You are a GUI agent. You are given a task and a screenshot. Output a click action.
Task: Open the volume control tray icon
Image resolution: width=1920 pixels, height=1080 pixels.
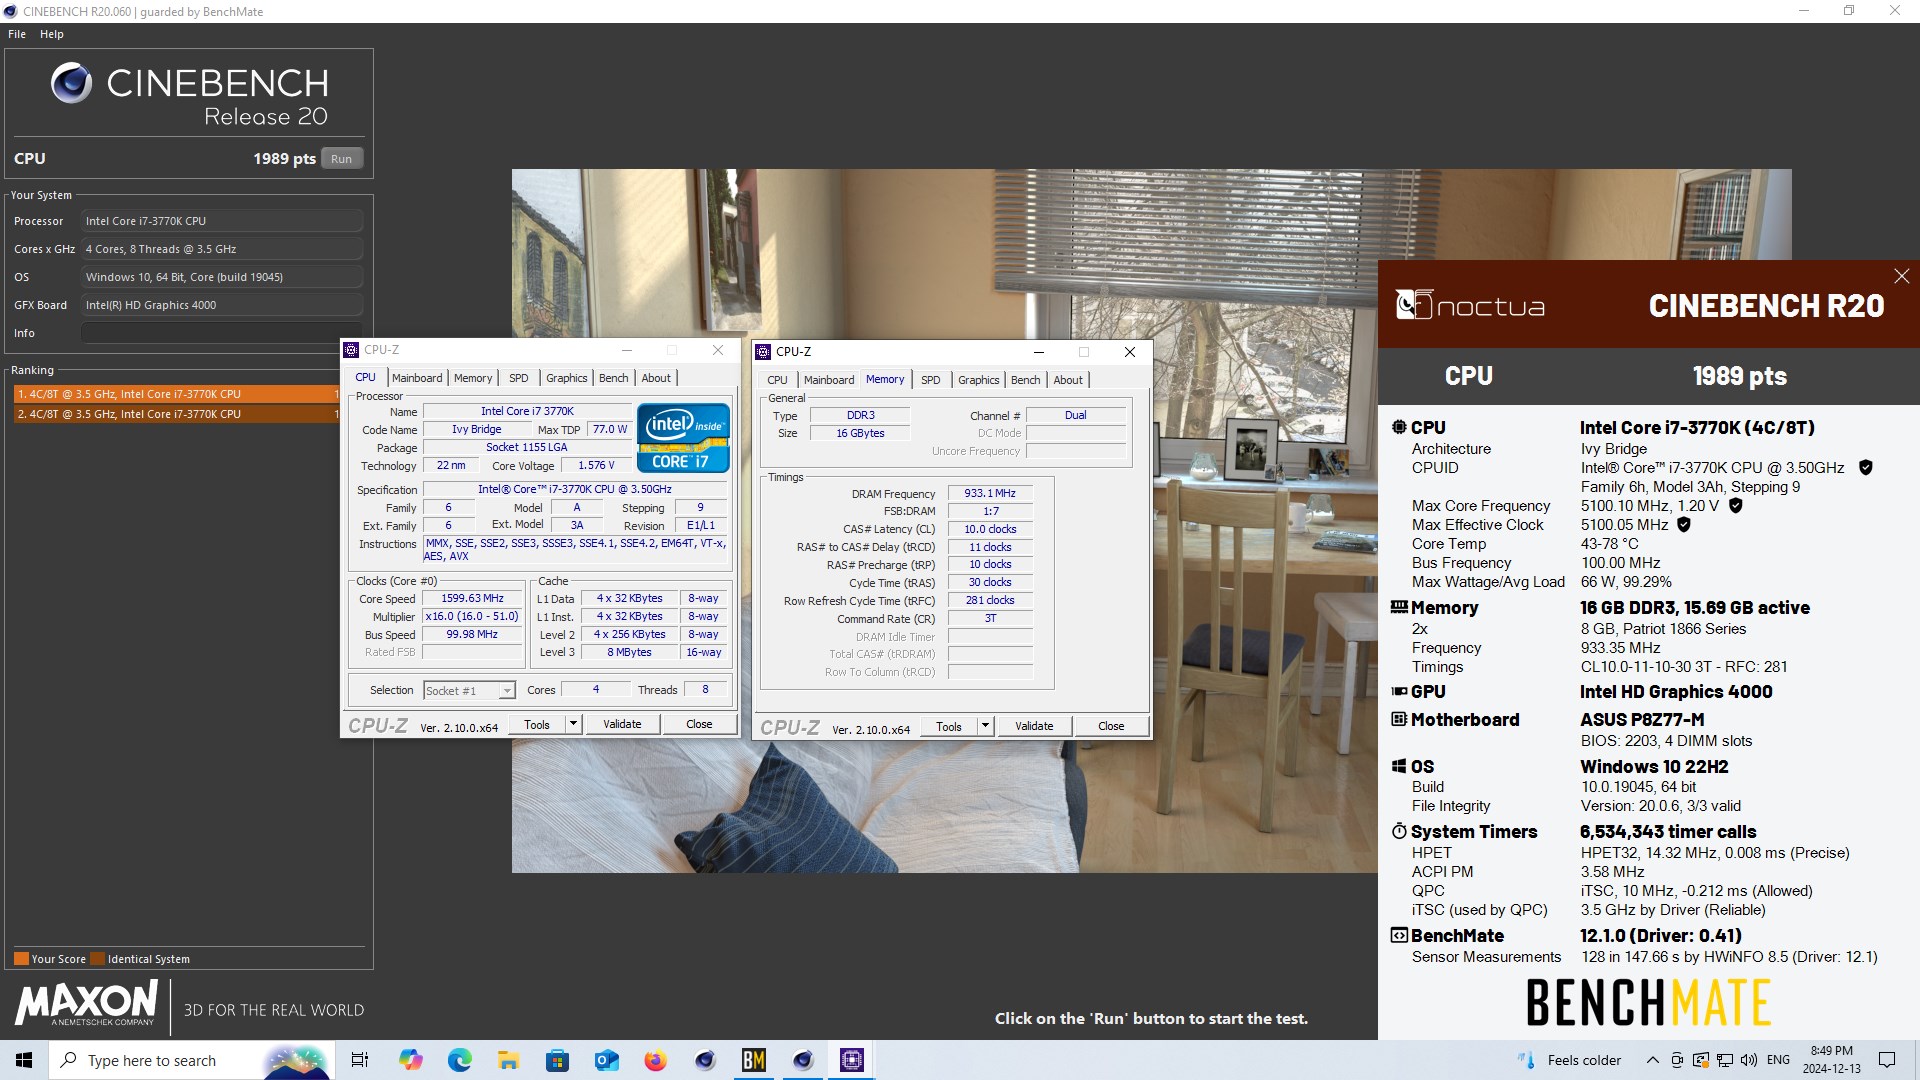click(1748, 1060)
